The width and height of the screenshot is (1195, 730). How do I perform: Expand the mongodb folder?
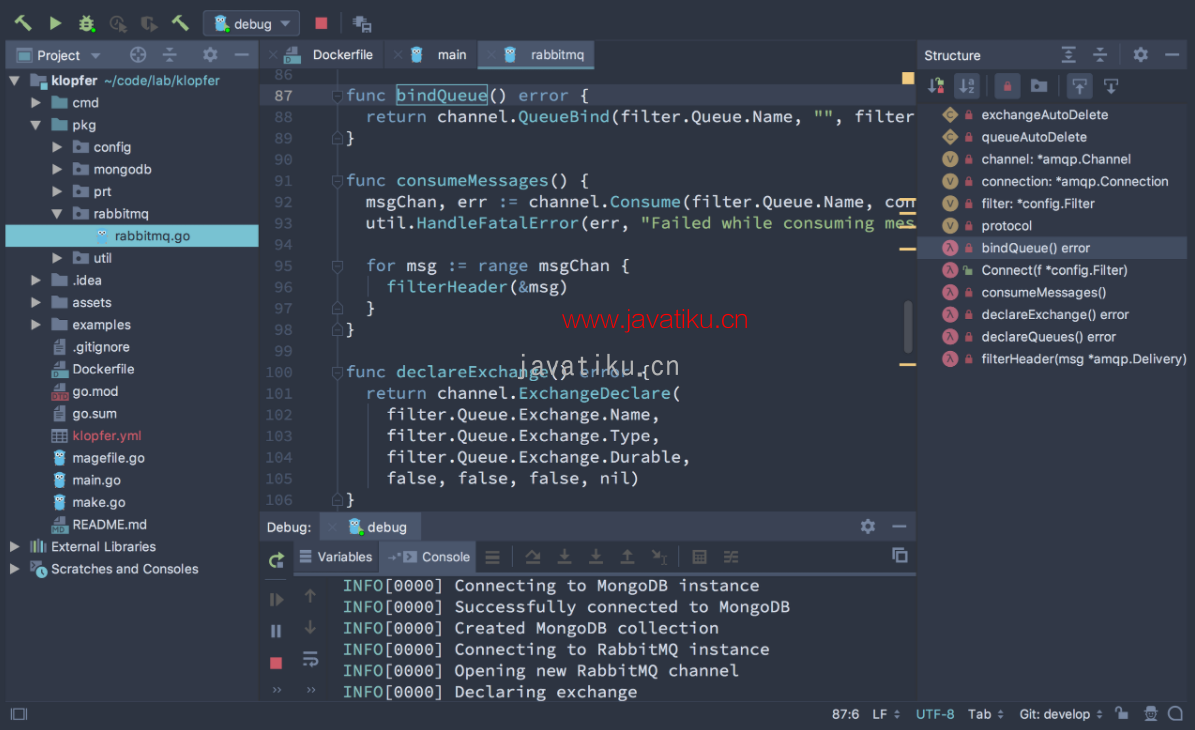click(57, 169)
